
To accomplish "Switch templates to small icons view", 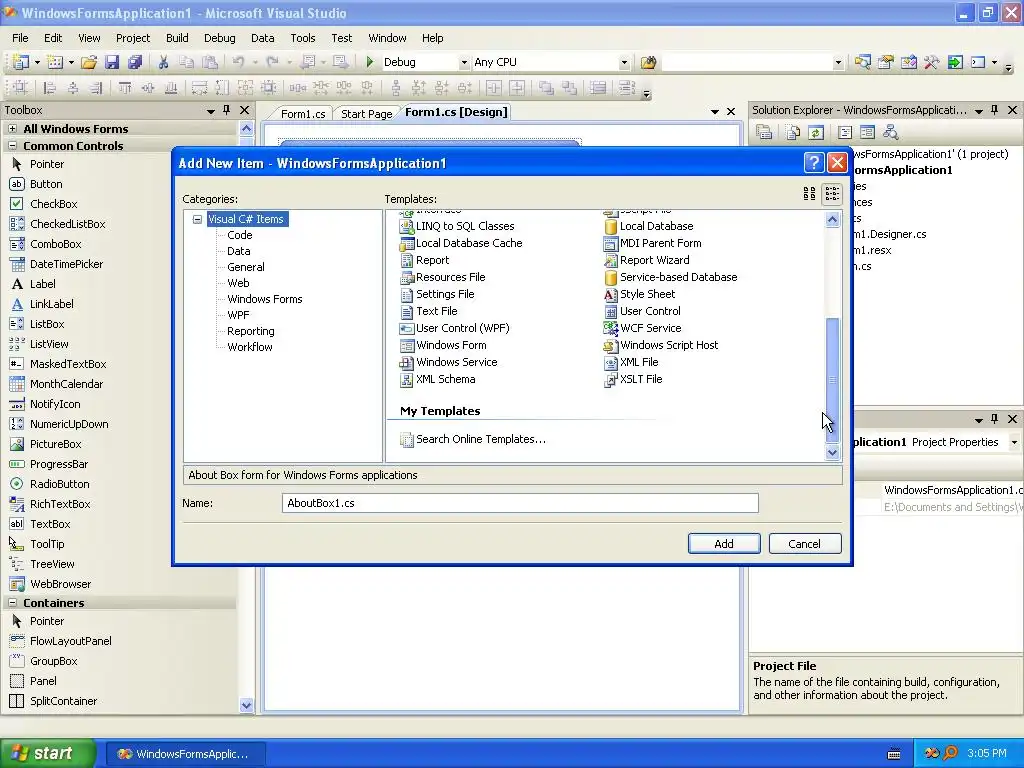I will 832,193.
